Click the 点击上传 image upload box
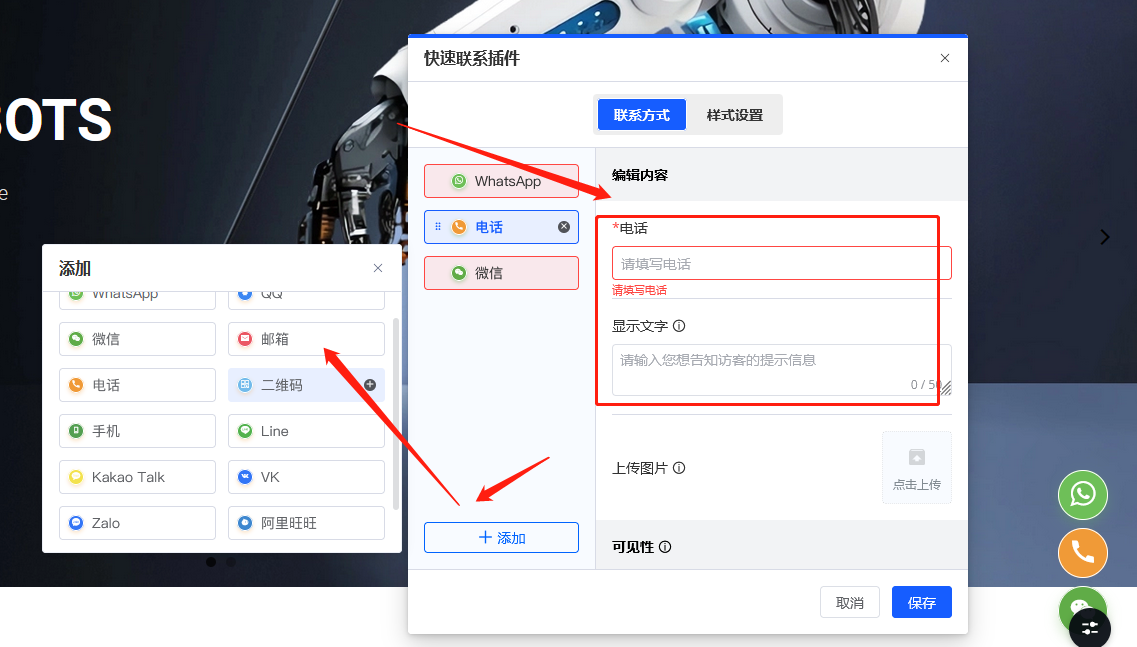1137x647 pixels. pyautogui.click(x=916, y=467)
